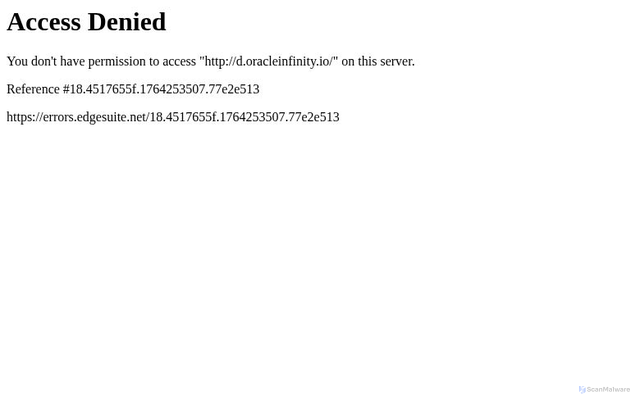640x404 pixels.
Task: Click the Reference number line
Action: (133, 89)
